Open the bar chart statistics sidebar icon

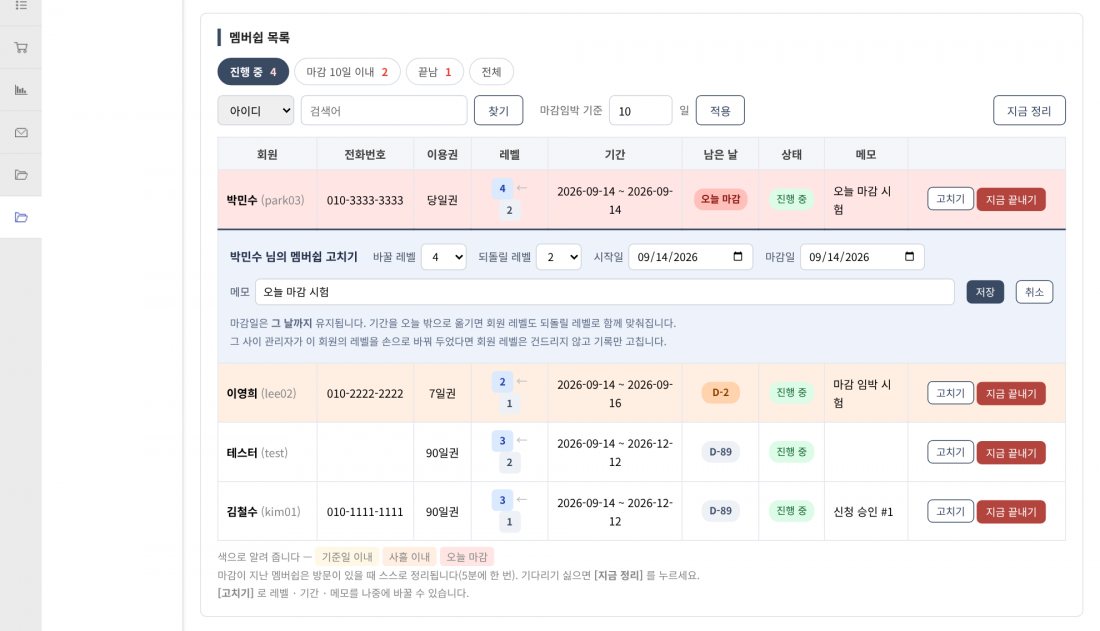coord(21,90)
